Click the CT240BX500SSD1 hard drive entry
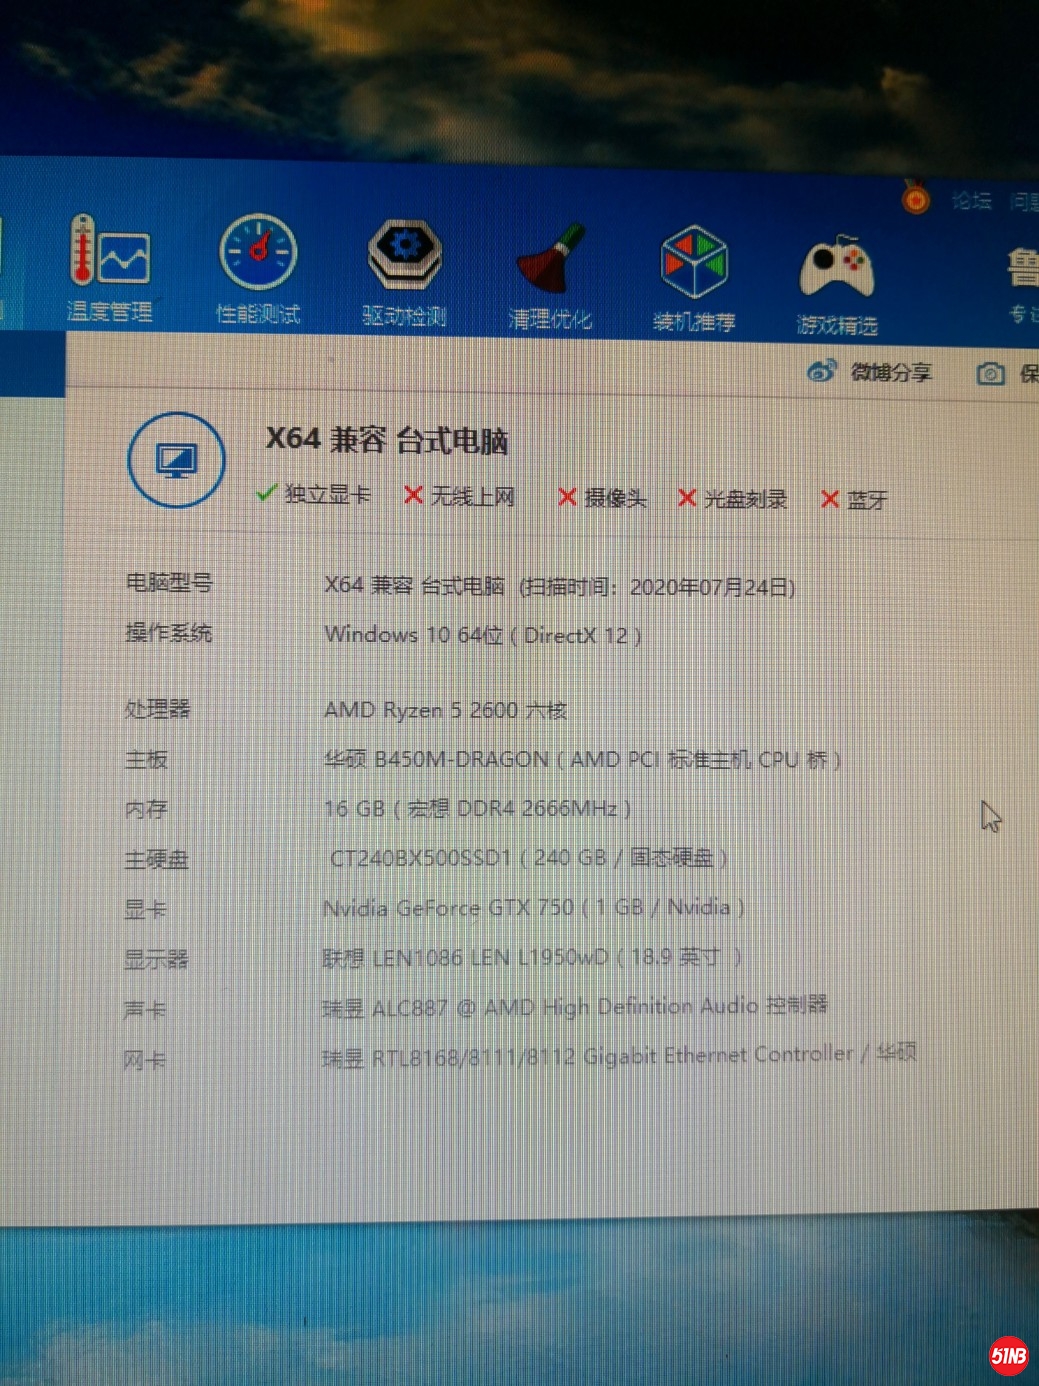This screenshot has height=1386, width=1039. (x=527, y=858)
